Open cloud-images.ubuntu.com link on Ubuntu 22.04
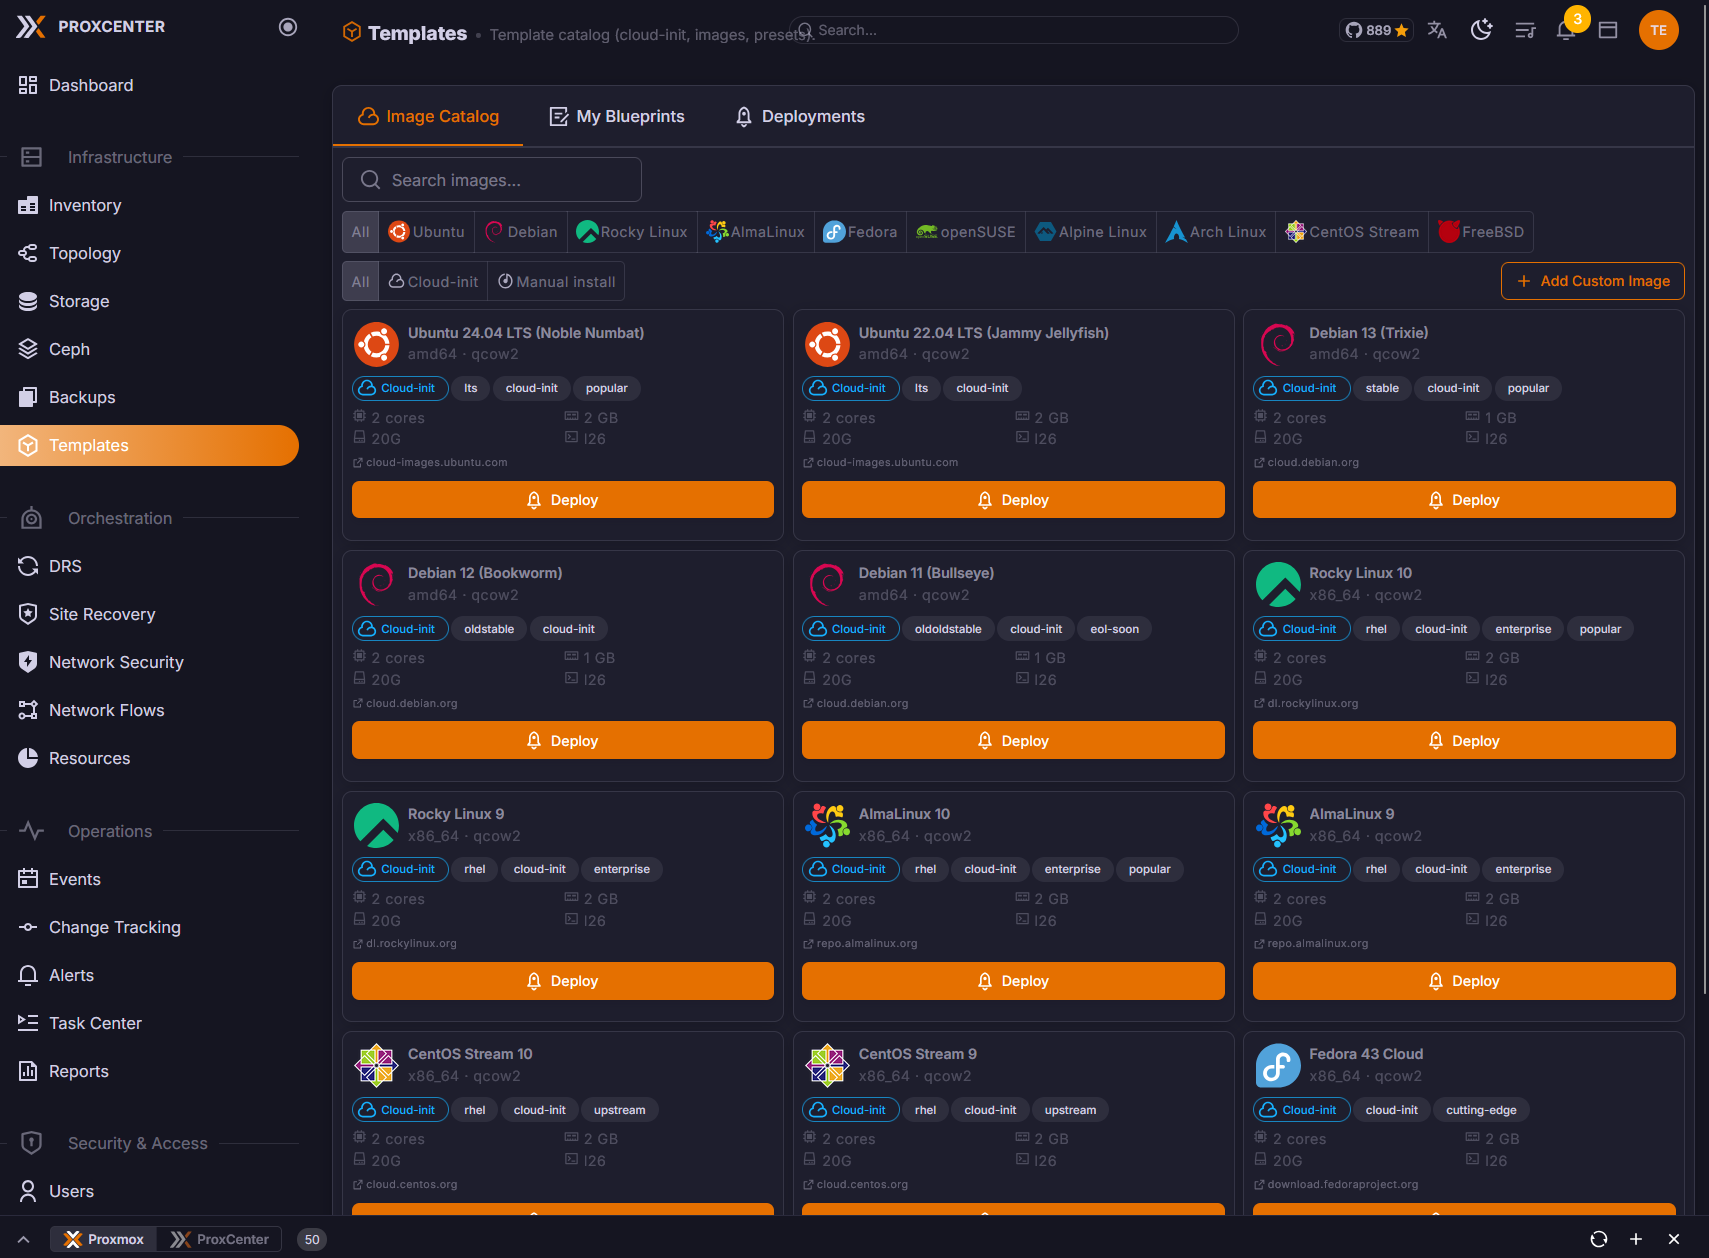Image resolution: width=1709 pixels, height=1258 pixels. point(880,463)
